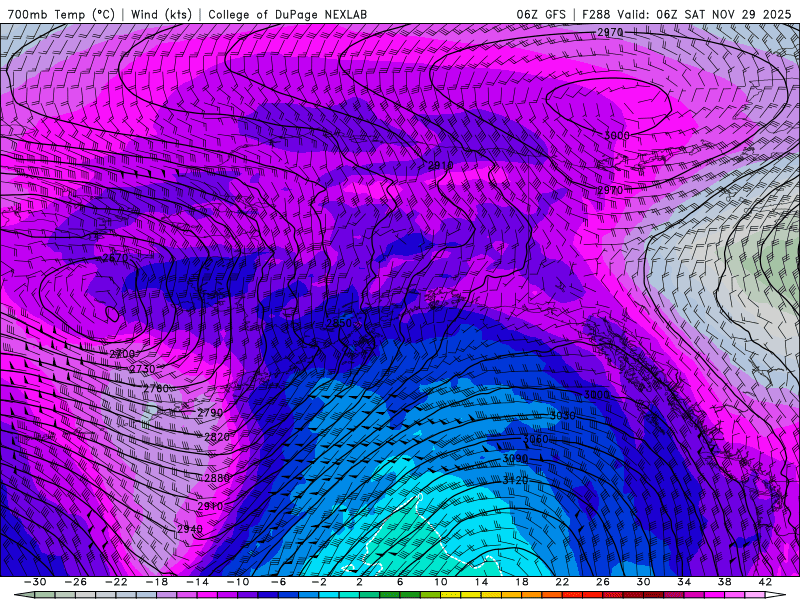Select the 2940 contour label

coord(190,529)
